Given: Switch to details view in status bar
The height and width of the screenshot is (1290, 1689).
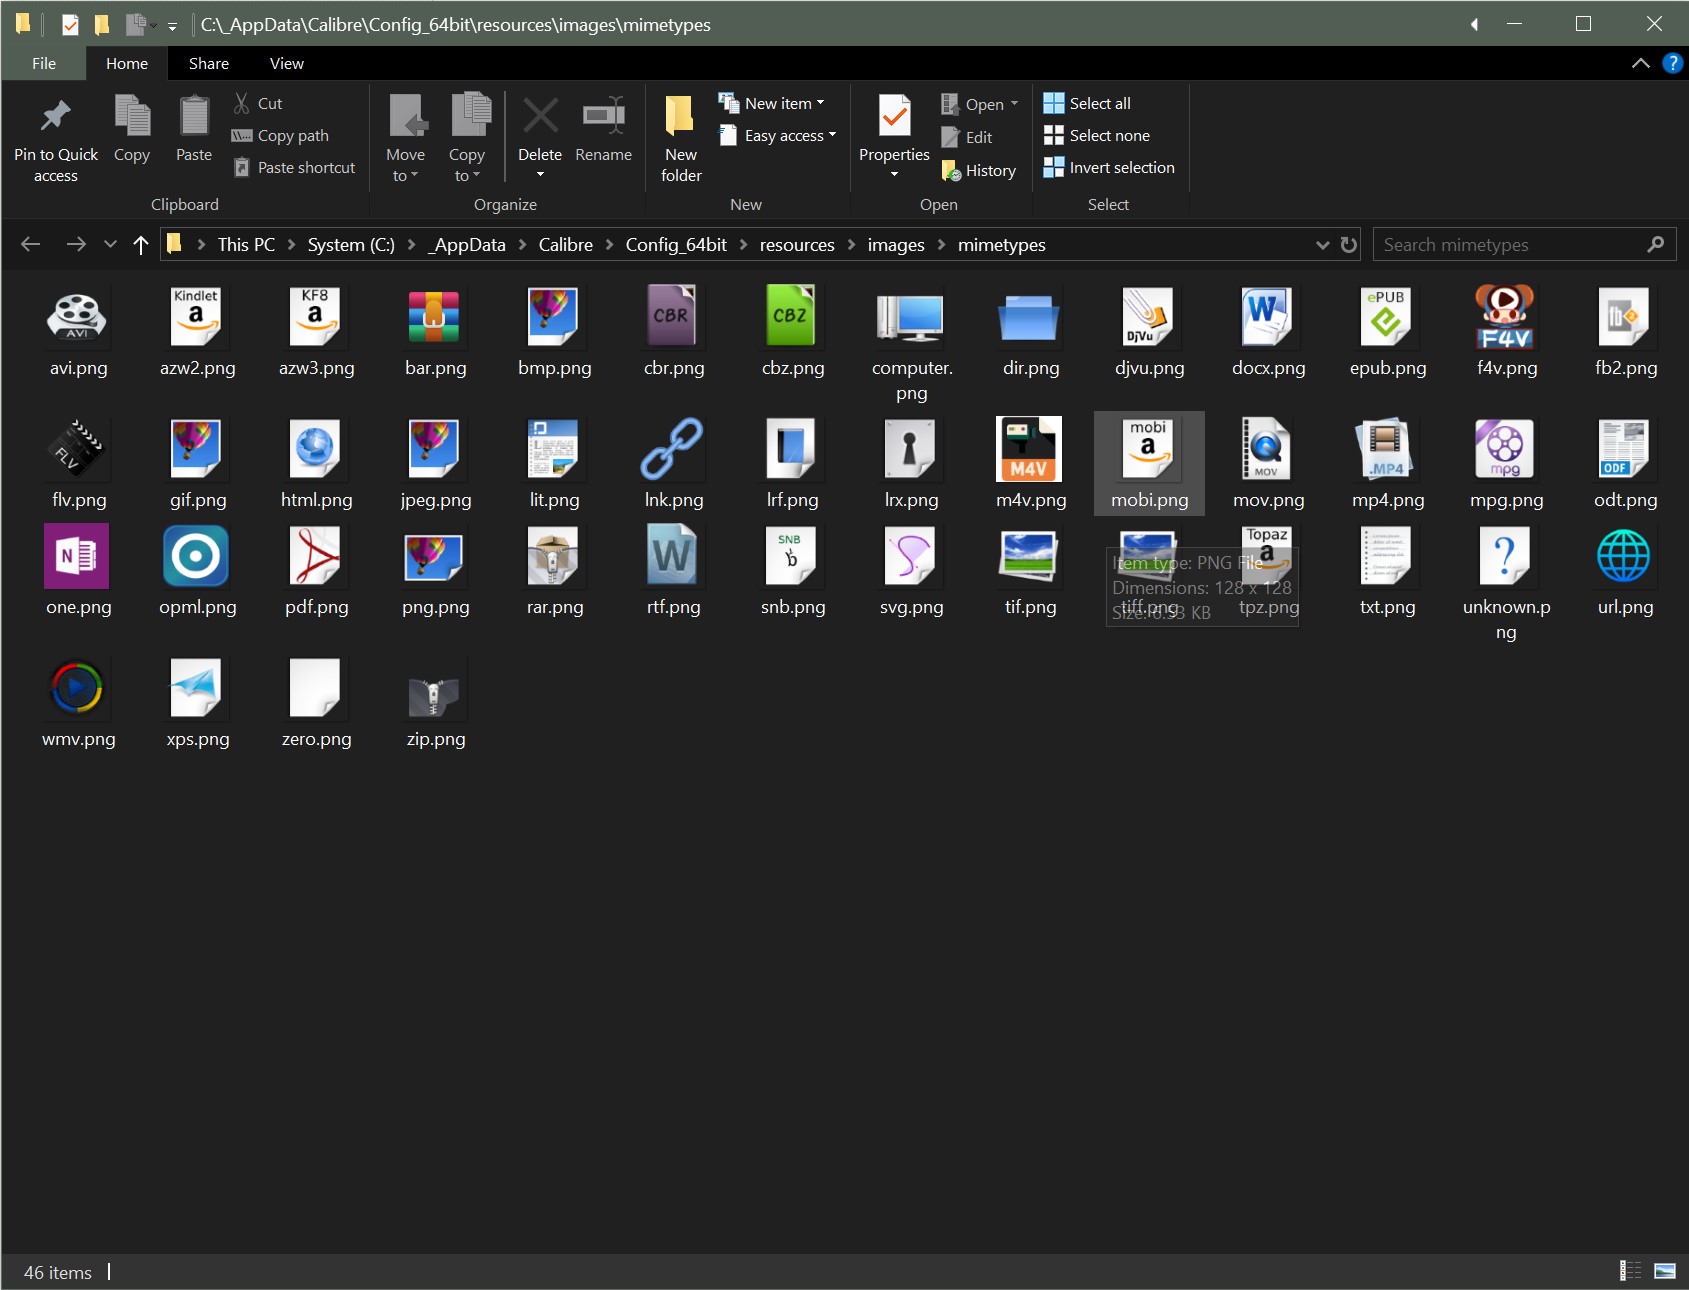Looking at the screenshot, I should point(1631,1271).
